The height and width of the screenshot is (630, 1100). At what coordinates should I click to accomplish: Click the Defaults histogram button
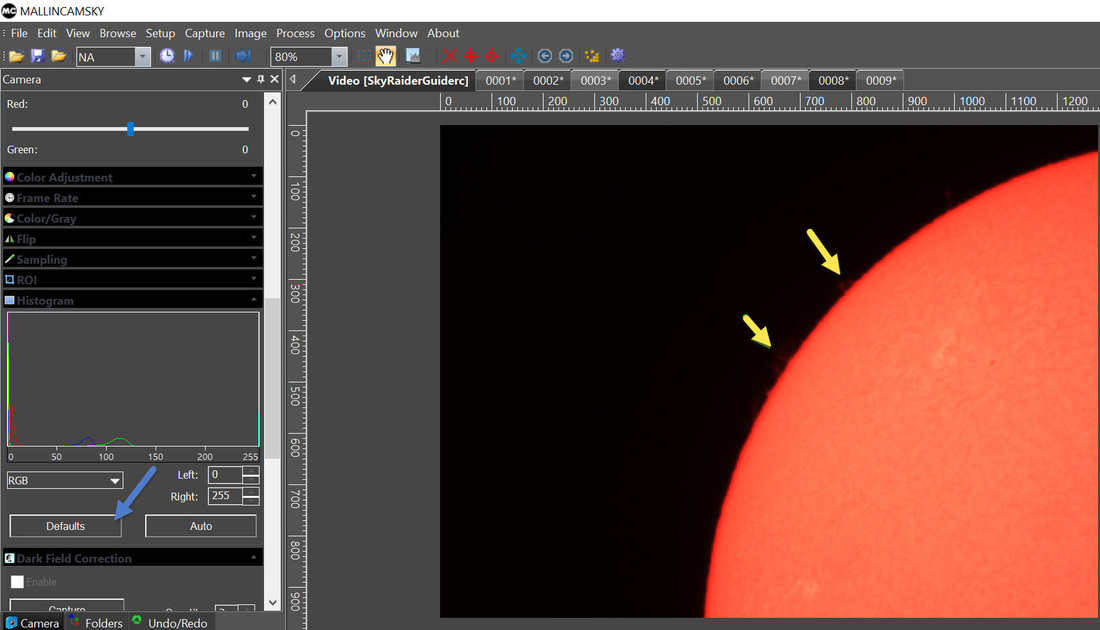(x=65, y=526)
